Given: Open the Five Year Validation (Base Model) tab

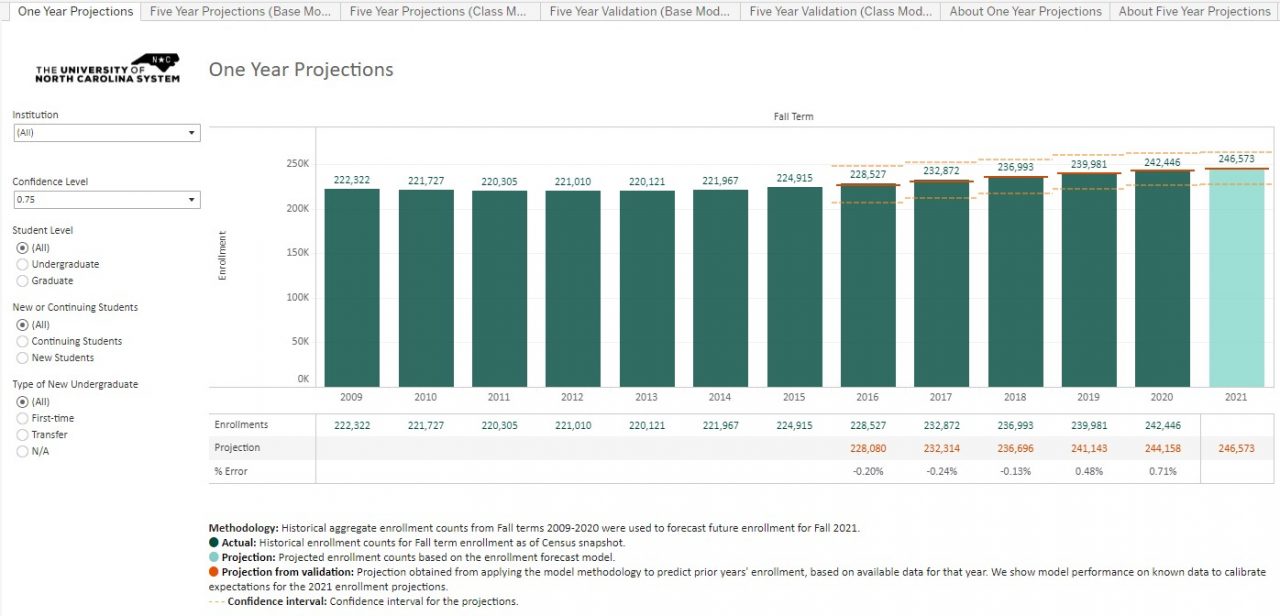Looking at the screenshot, I should pos(639,11).
